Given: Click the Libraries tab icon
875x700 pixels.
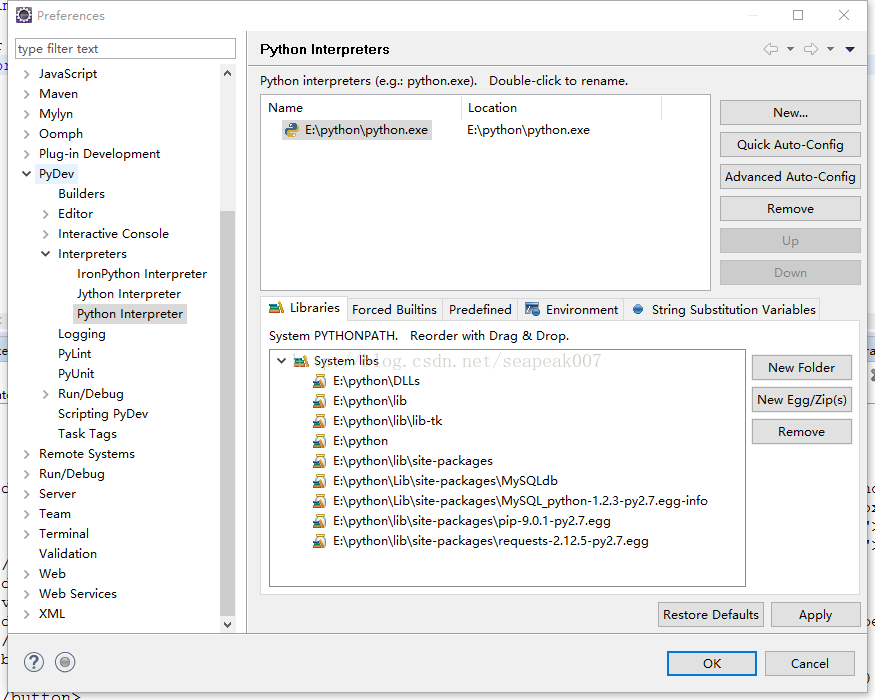Looking at the screenshot, I should tap(276, 308).
